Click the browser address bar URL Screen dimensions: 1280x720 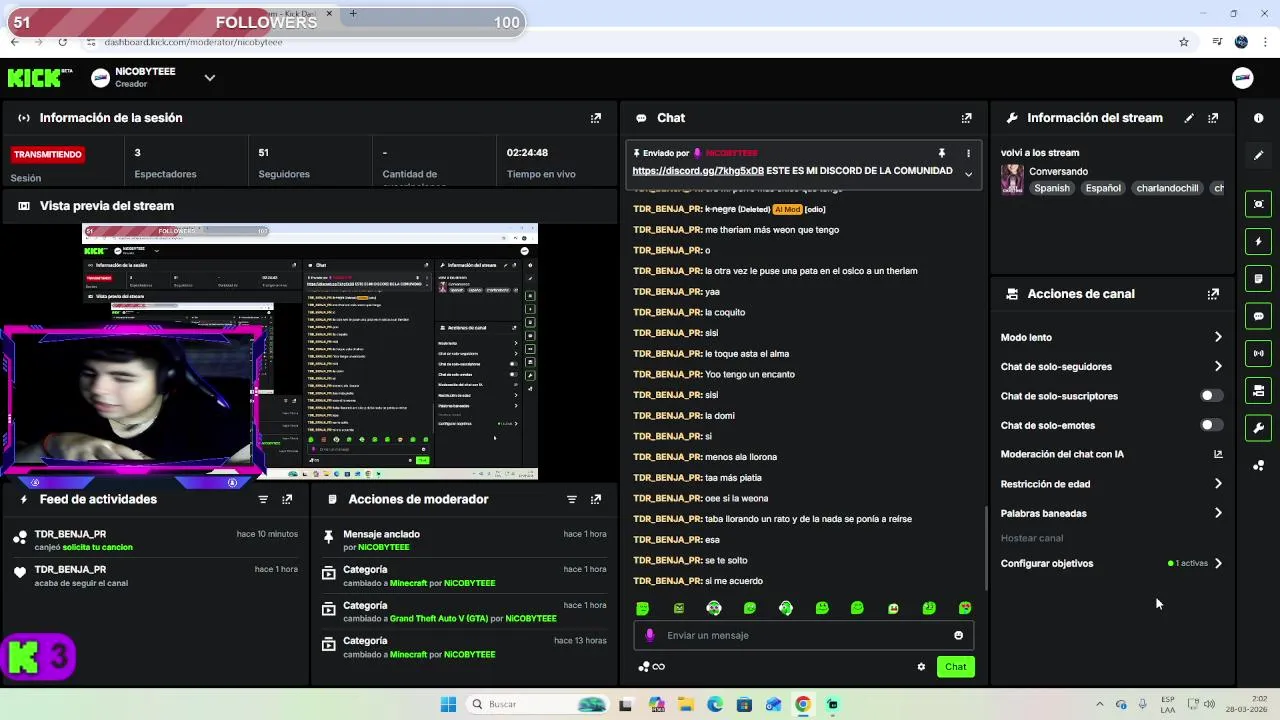193,42
